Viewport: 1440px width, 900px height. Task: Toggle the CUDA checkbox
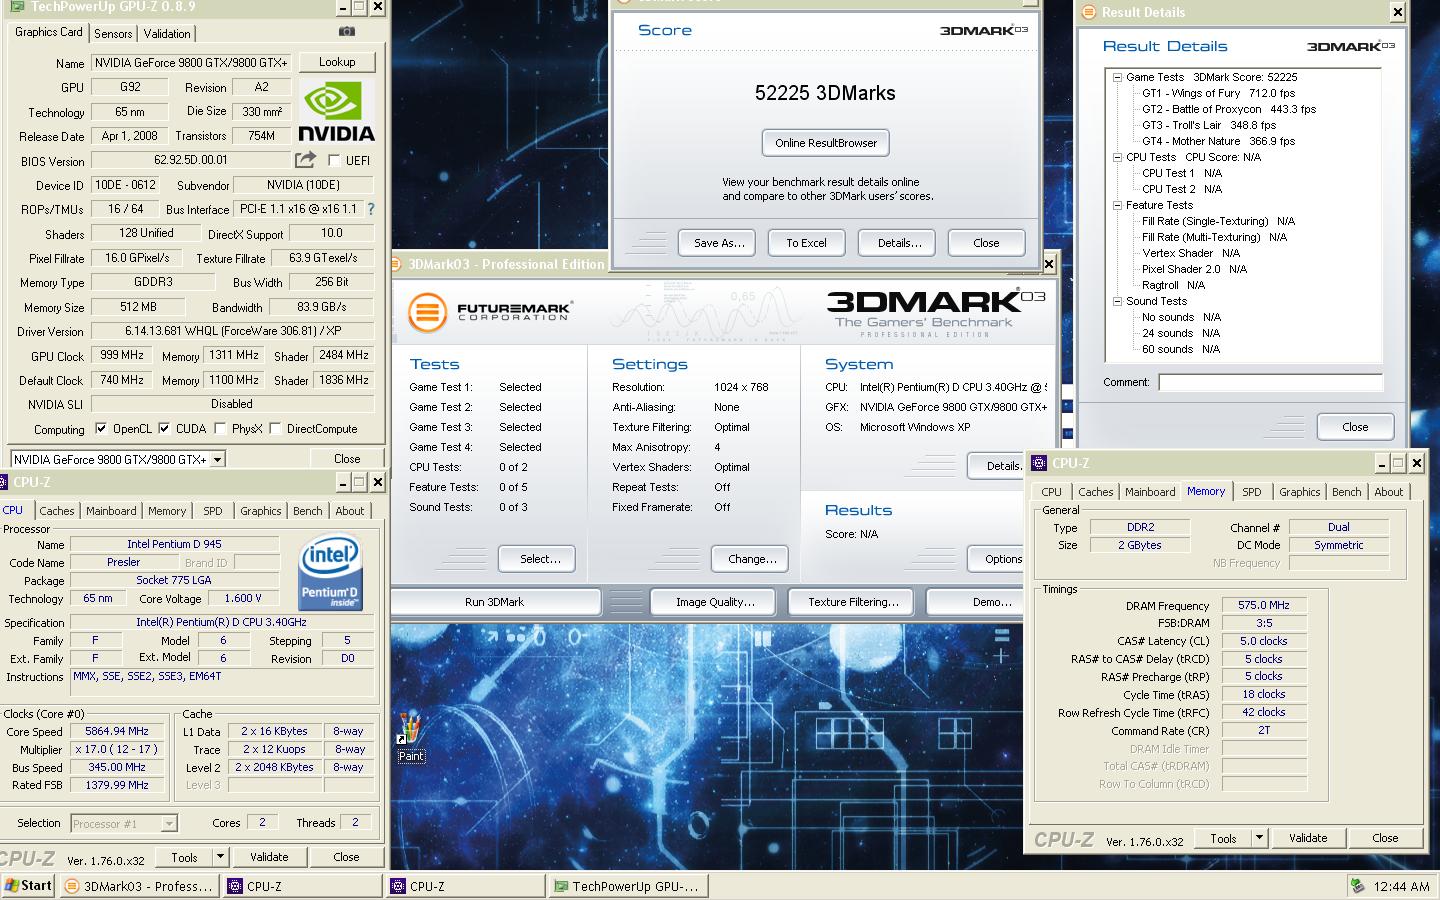pos(164,429)
